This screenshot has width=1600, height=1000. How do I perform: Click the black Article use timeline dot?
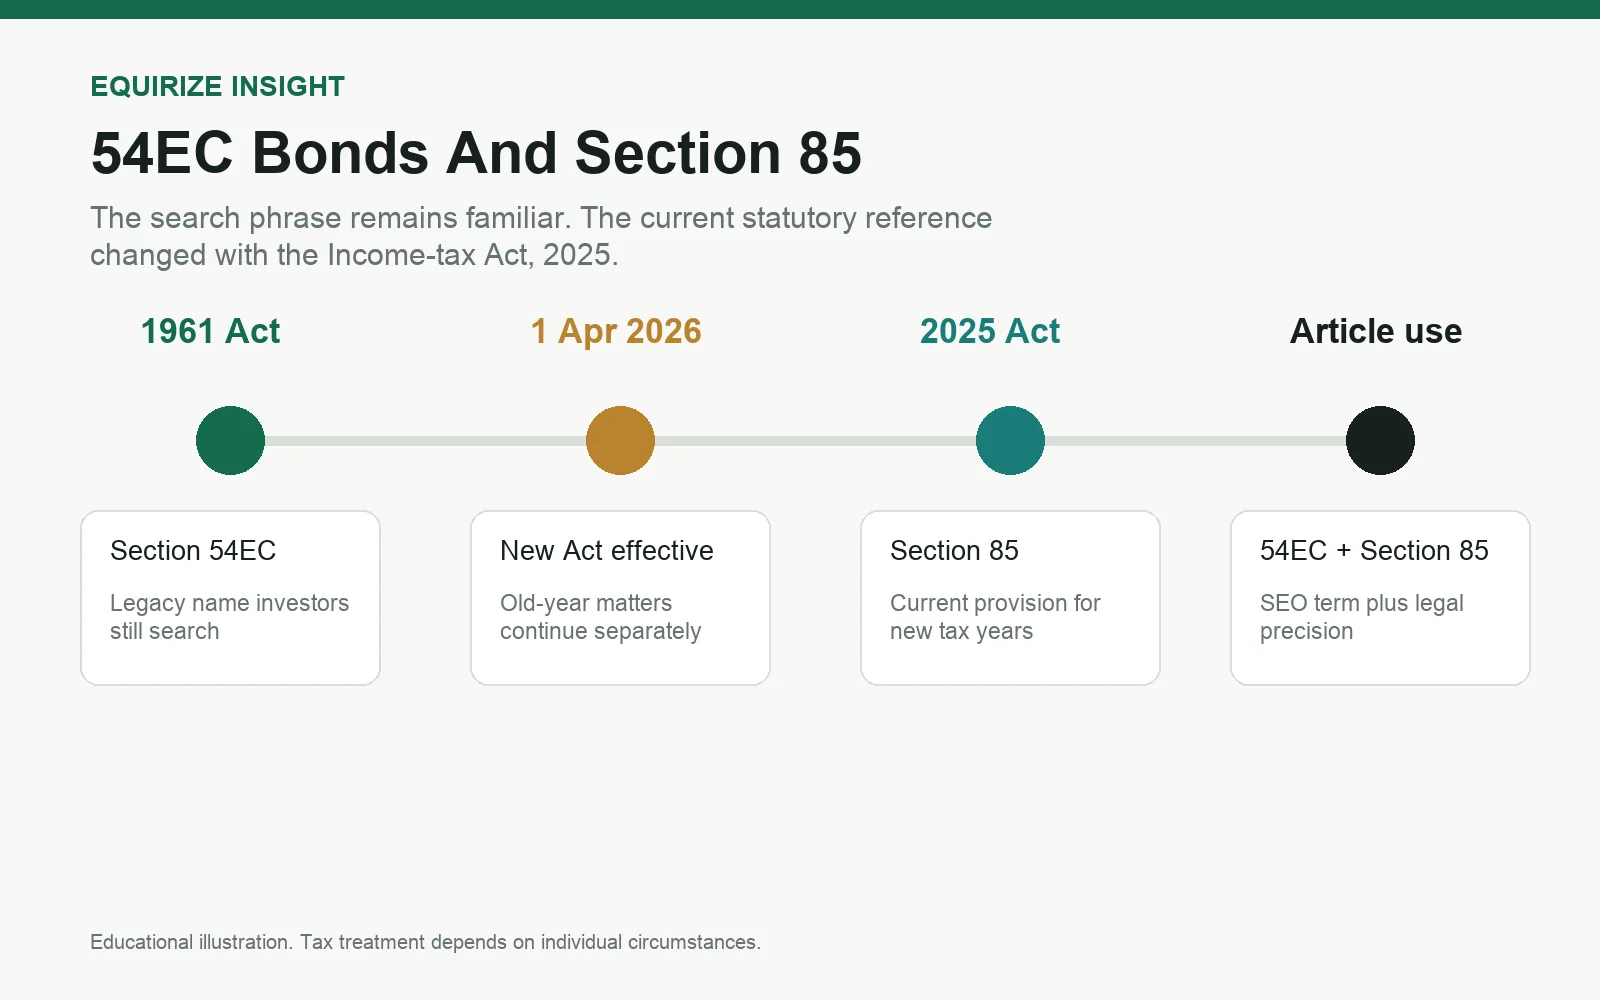pos(1380,440)
